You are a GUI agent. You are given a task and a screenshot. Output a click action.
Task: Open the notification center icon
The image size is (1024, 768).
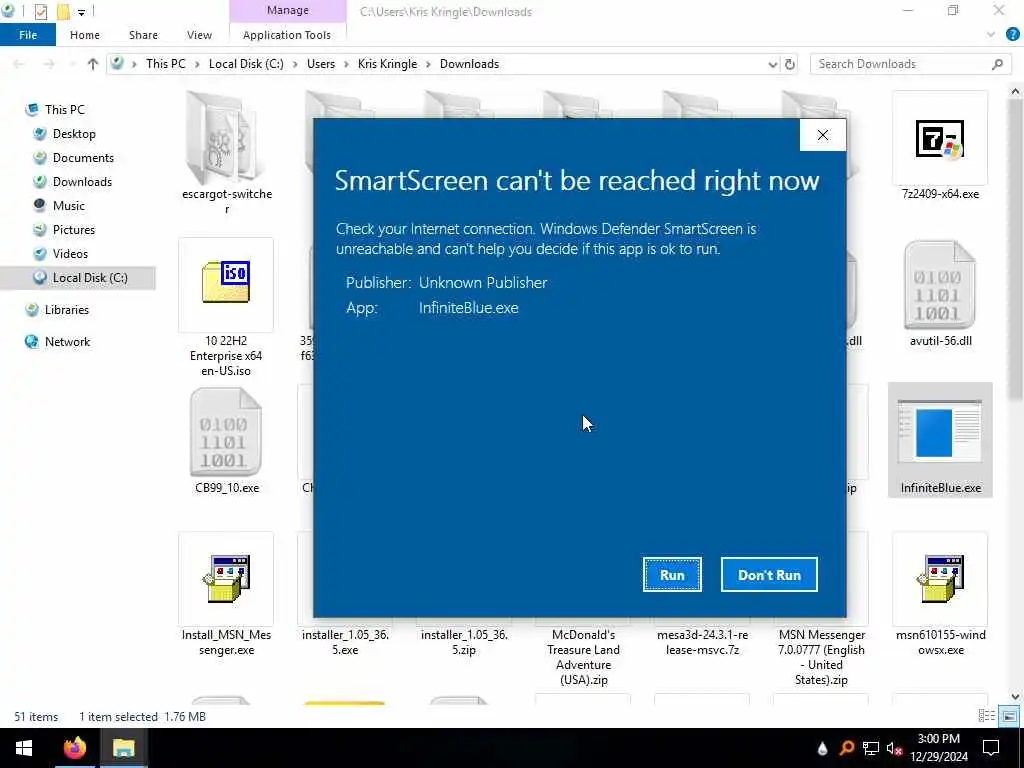[x=991, y=748]
